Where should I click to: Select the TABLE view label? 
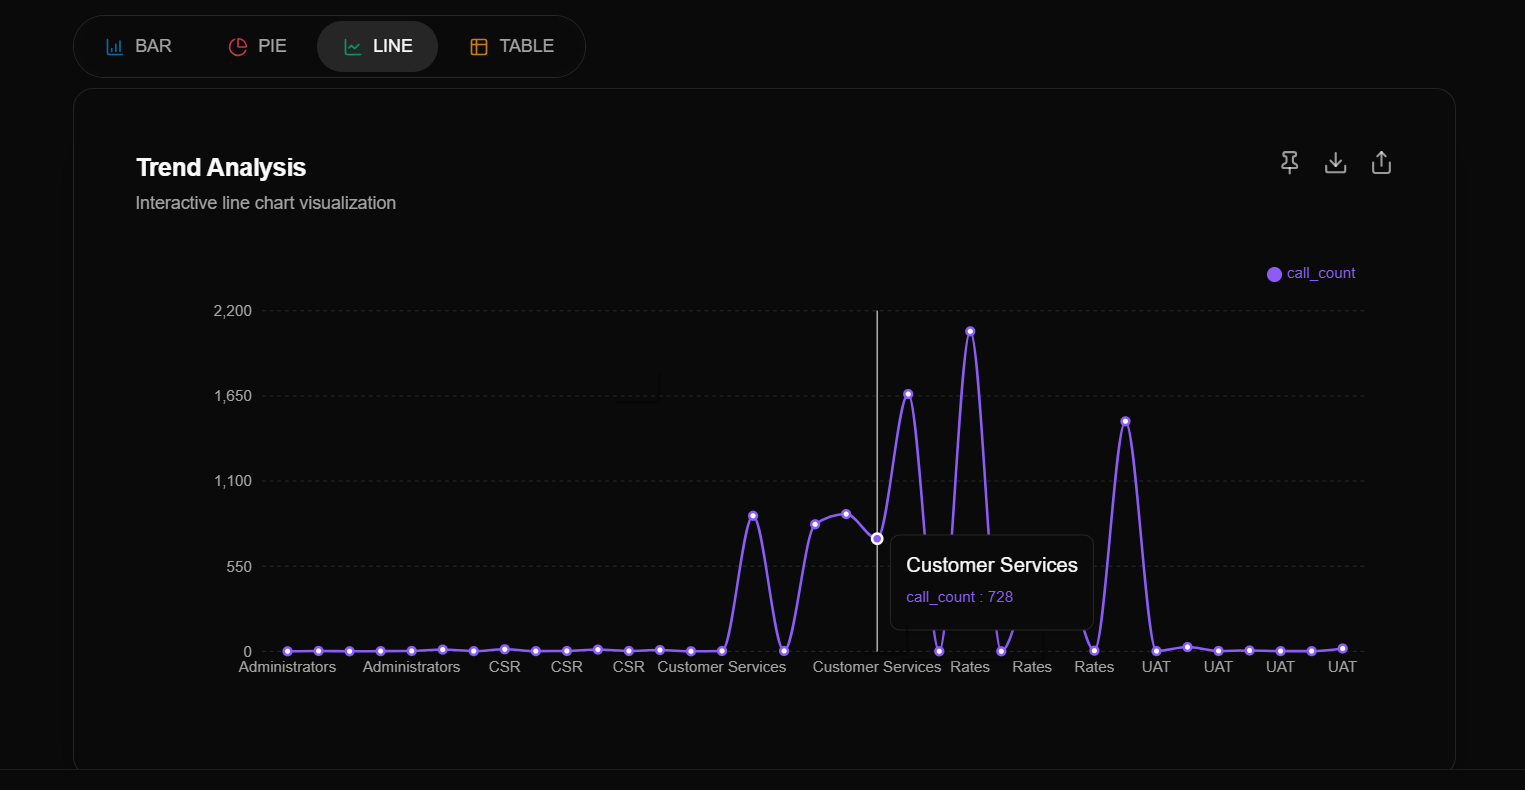[526, 46]
